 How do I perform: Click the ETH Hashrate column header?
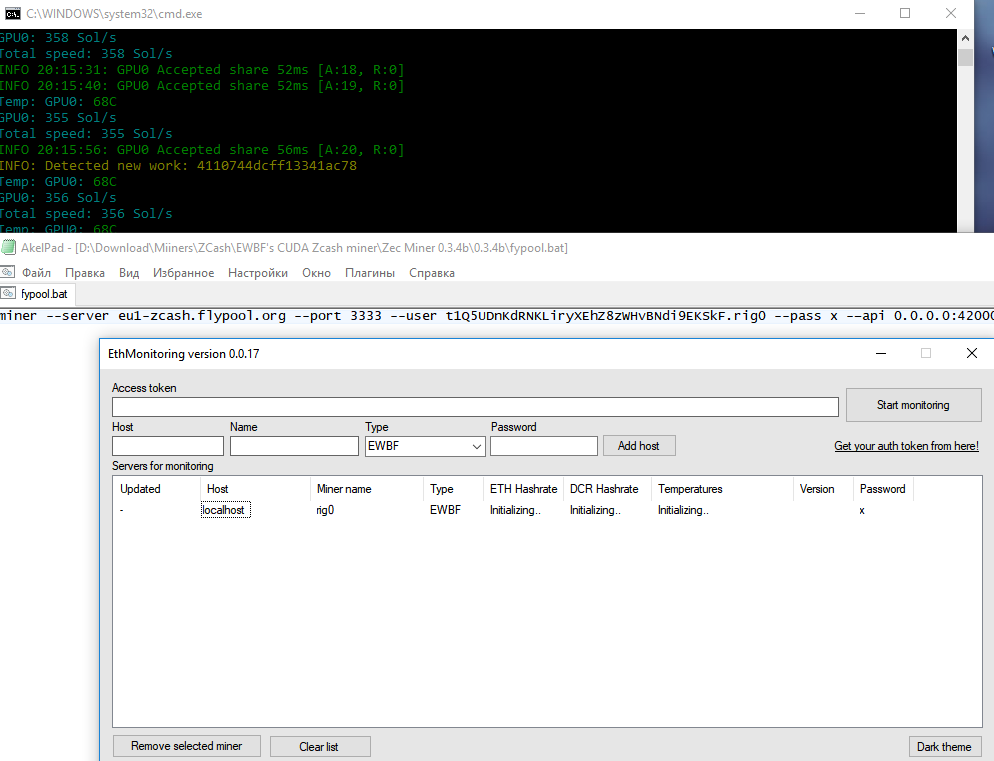[x=524, y=489]
